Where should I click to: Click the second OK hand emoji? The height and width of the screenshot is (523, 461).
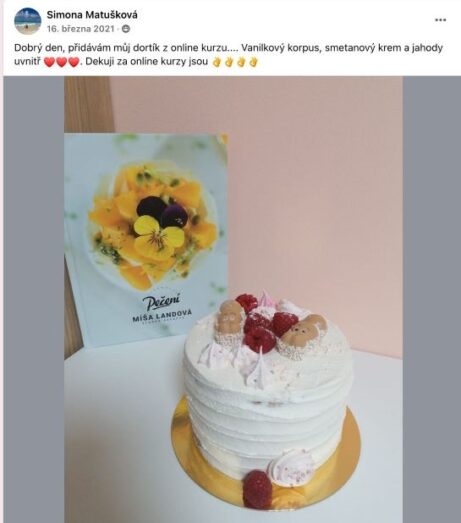229,62
